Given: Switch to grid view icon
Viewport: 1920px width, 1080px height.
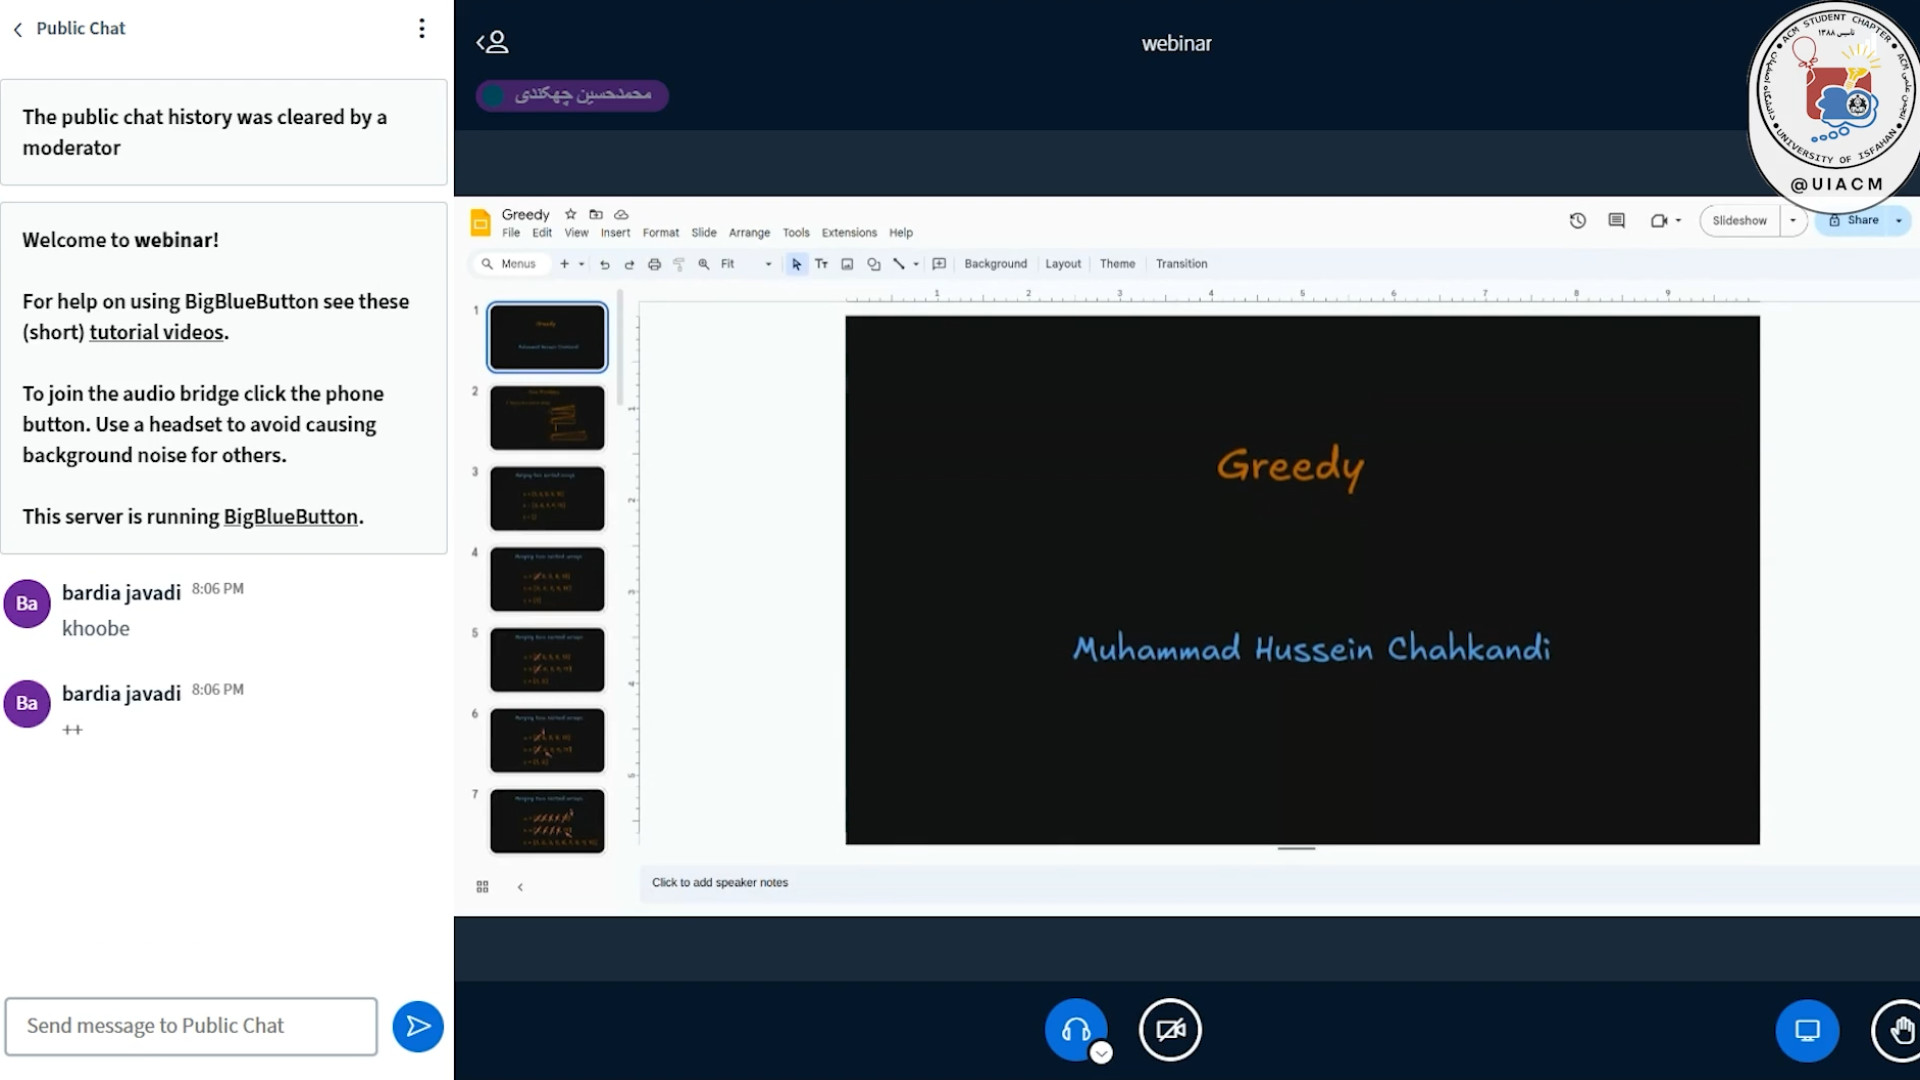Looking at the screenshot, I should pos(482,887).
